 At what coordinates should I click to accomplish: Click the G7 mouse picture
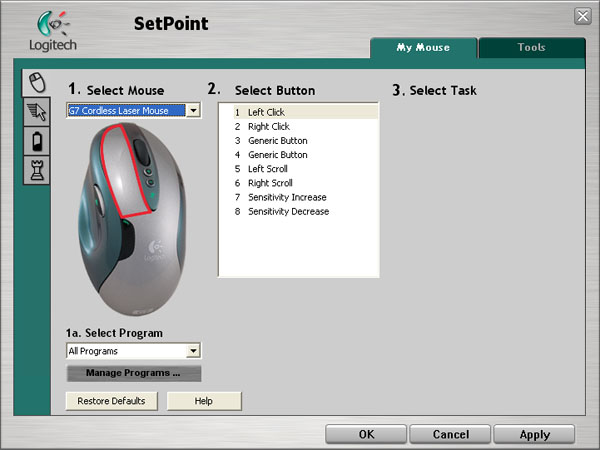click(x=132, y=219)
